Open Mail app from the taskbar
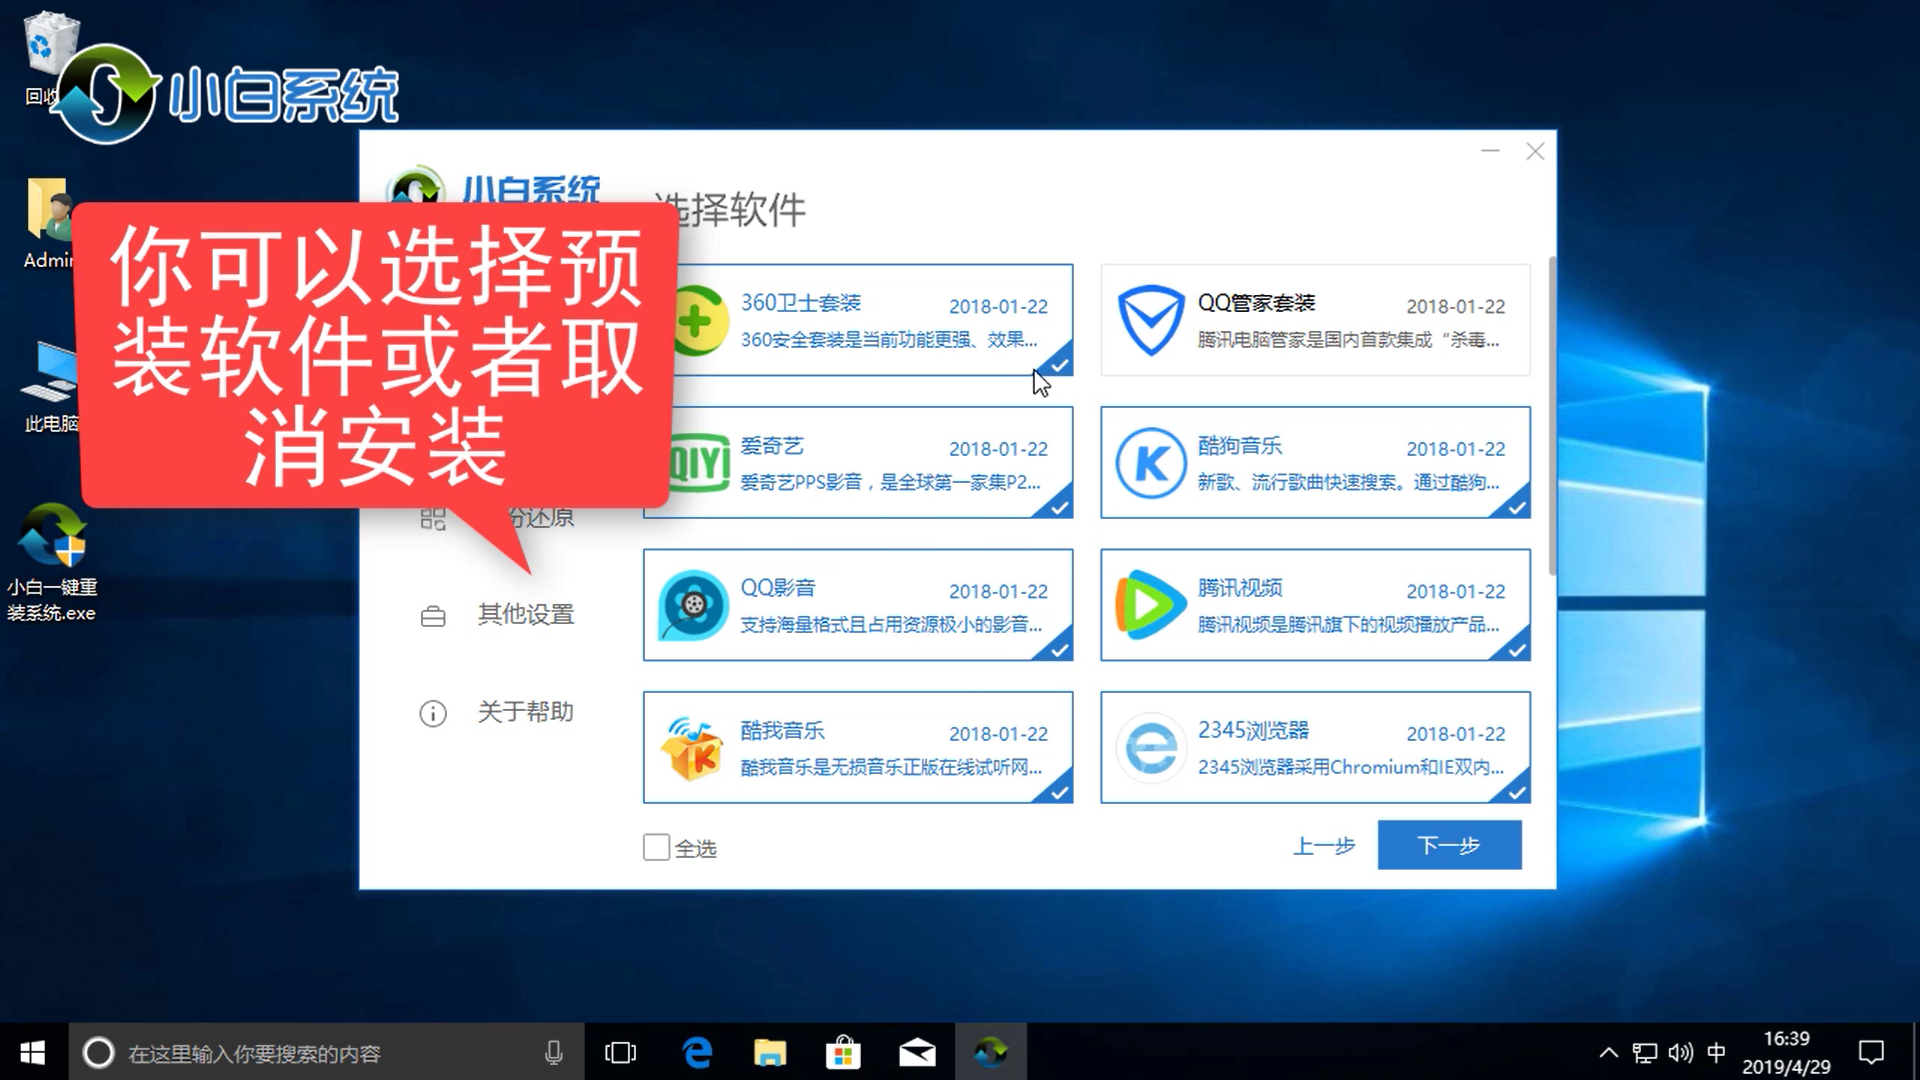 coord(917,1052)
